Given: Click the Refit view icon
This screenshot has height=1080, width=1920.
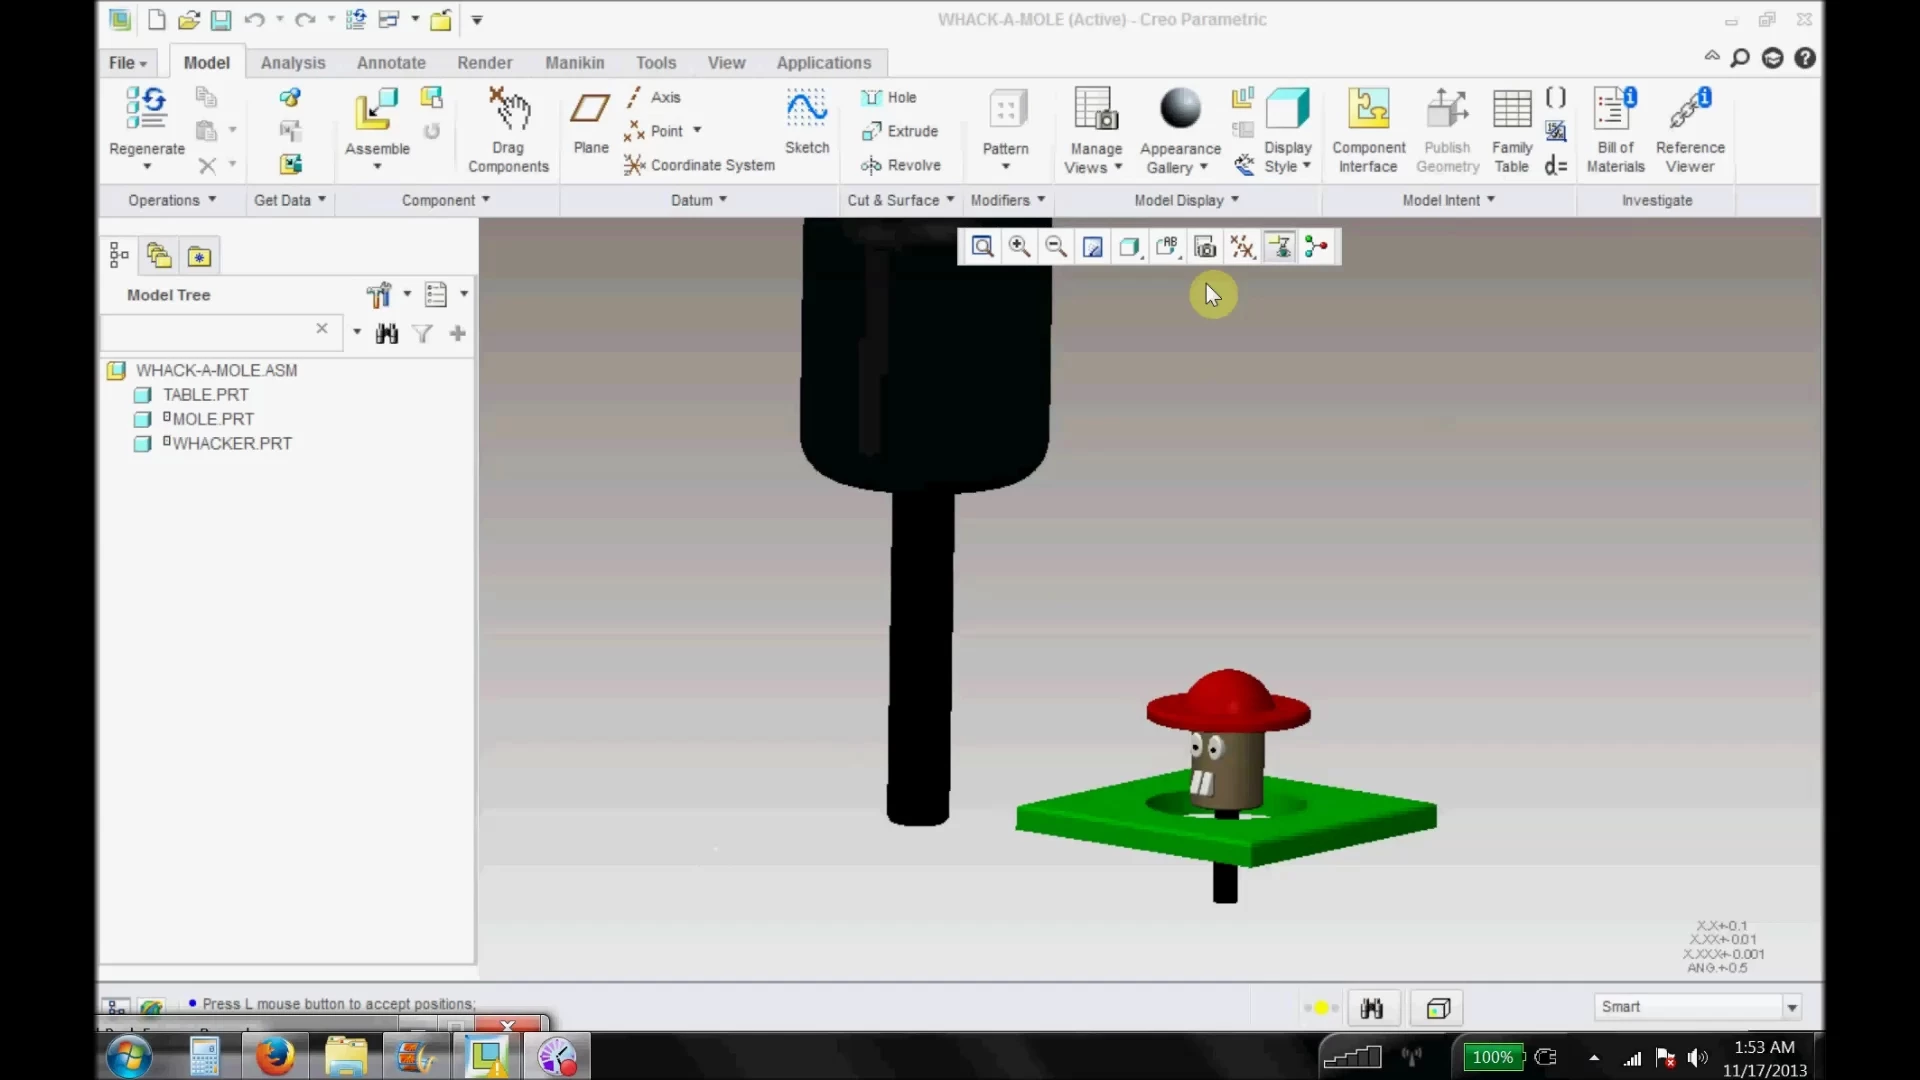Looking at the screenshot, I should coord(982,247).
